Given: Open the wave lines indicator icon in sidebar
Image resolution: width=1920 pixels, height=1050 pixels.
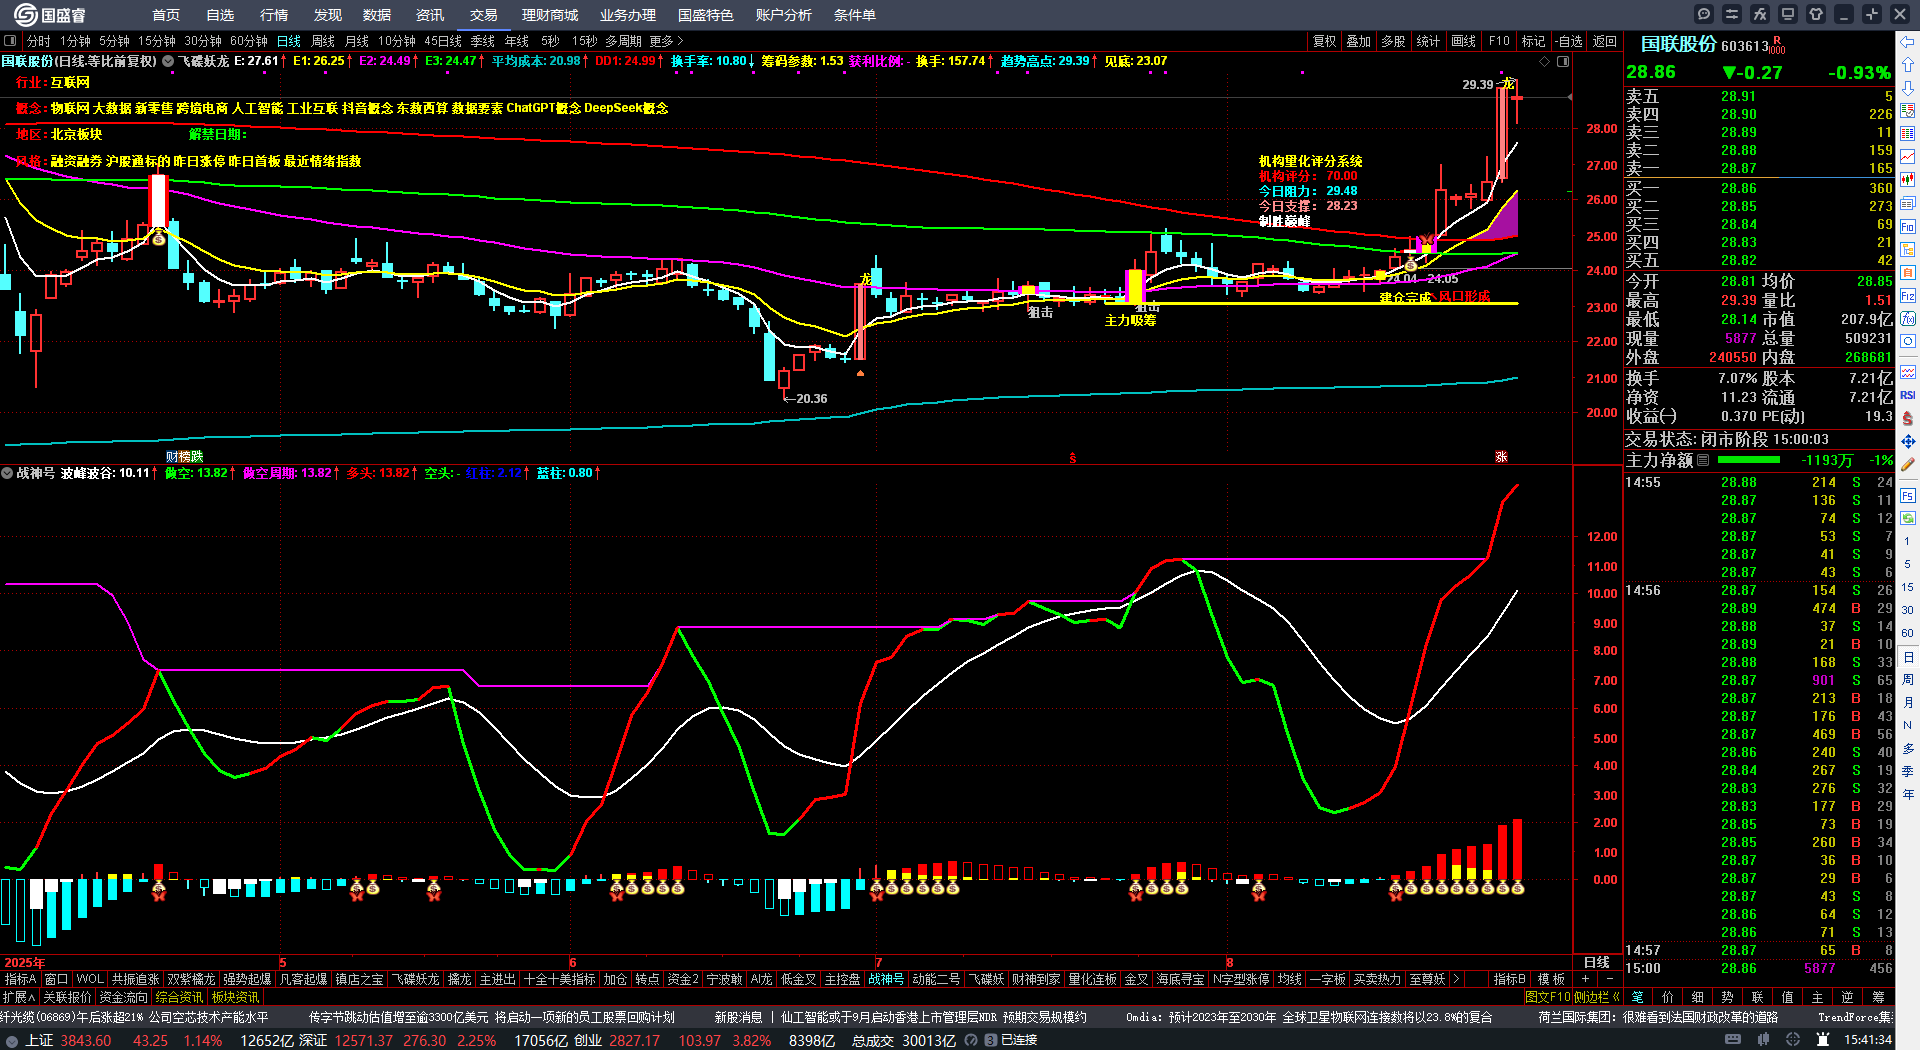Looking at the screenshot, I should (1908, 372).
